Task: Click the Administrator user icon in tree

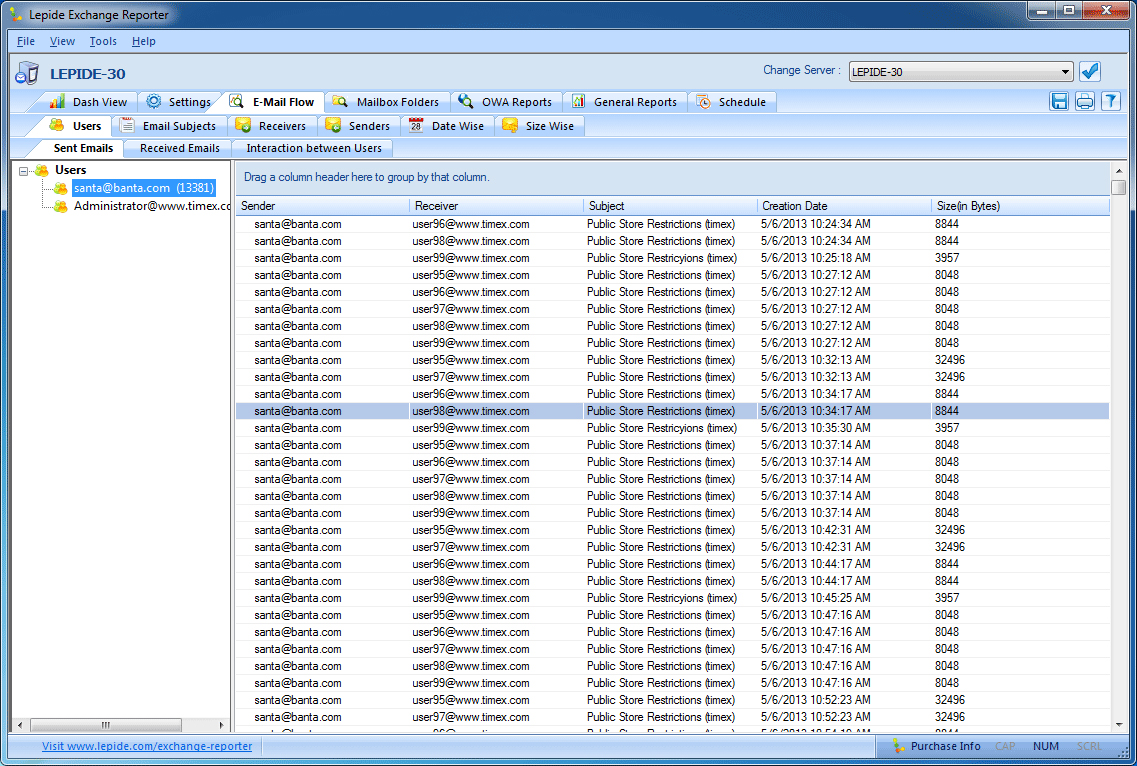Action: coord(61,207)
